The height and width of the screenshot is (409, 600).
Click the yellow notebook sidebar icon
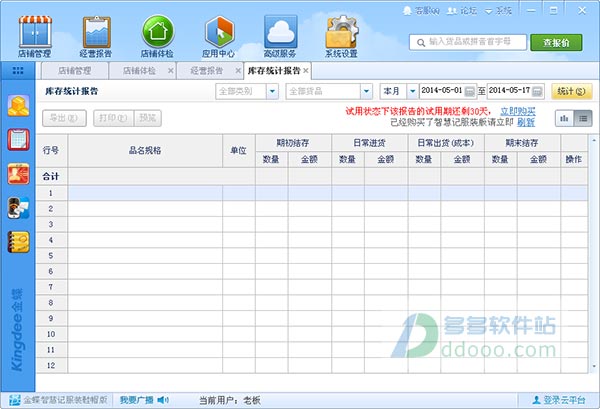click(18, 242)
